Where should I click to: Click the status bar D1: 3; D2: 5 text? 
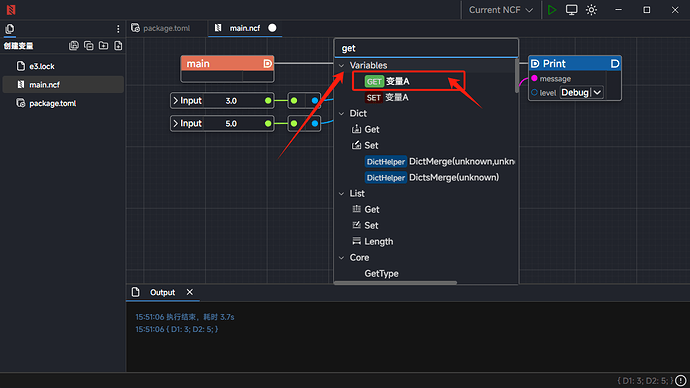pyautogui.click(x=645, y=381)
